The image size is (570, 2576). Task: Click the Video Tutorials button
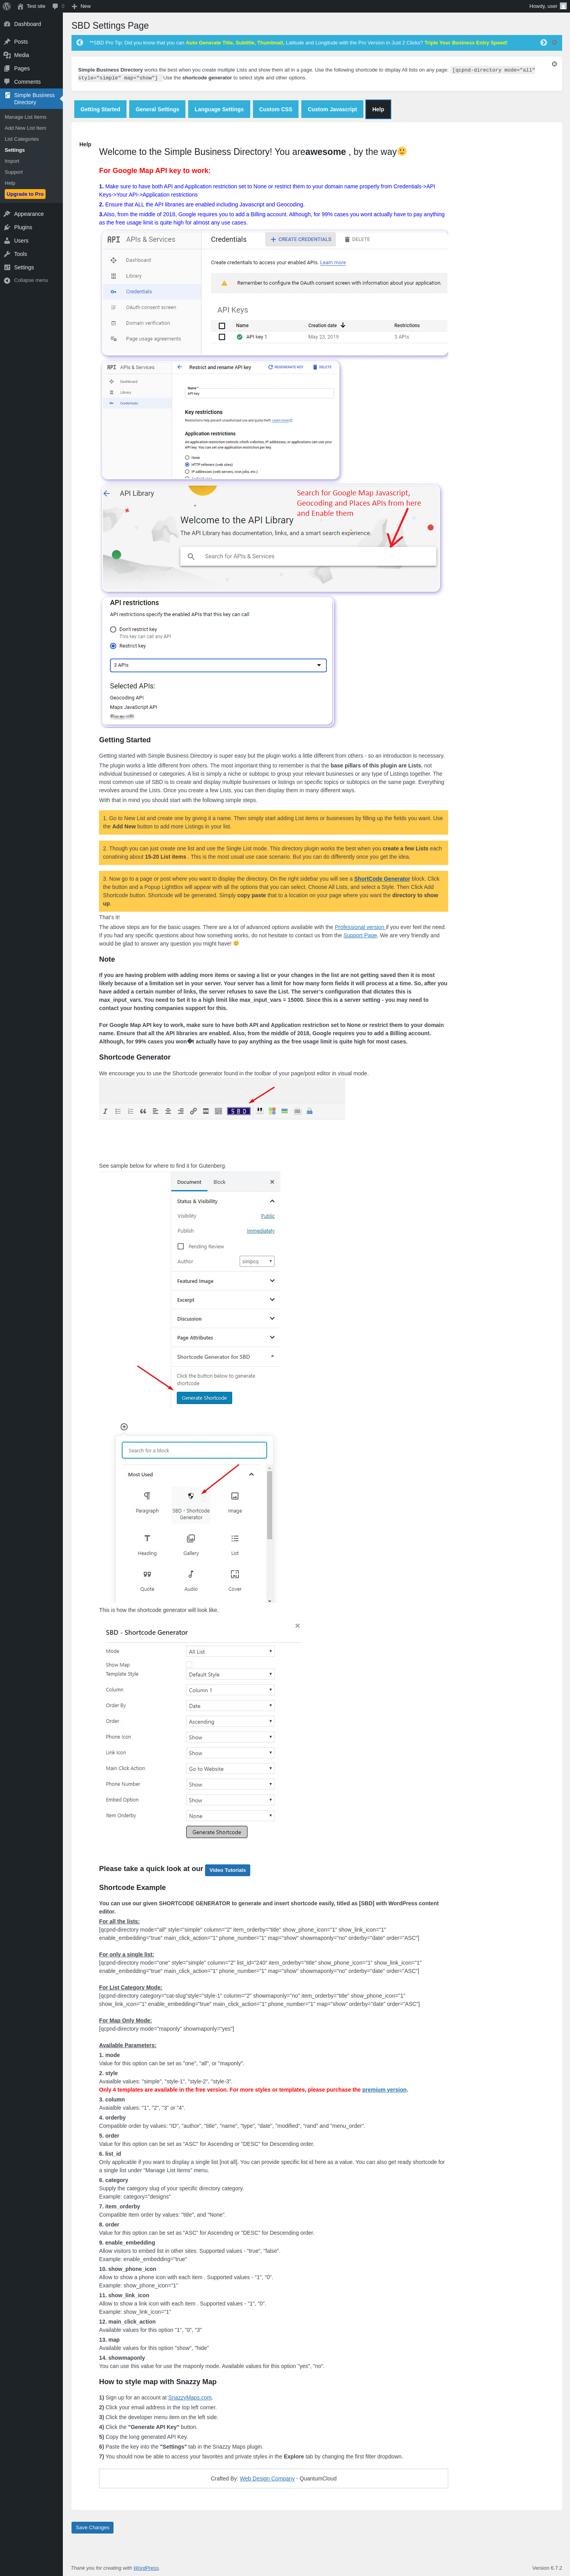click(228, 1869)
